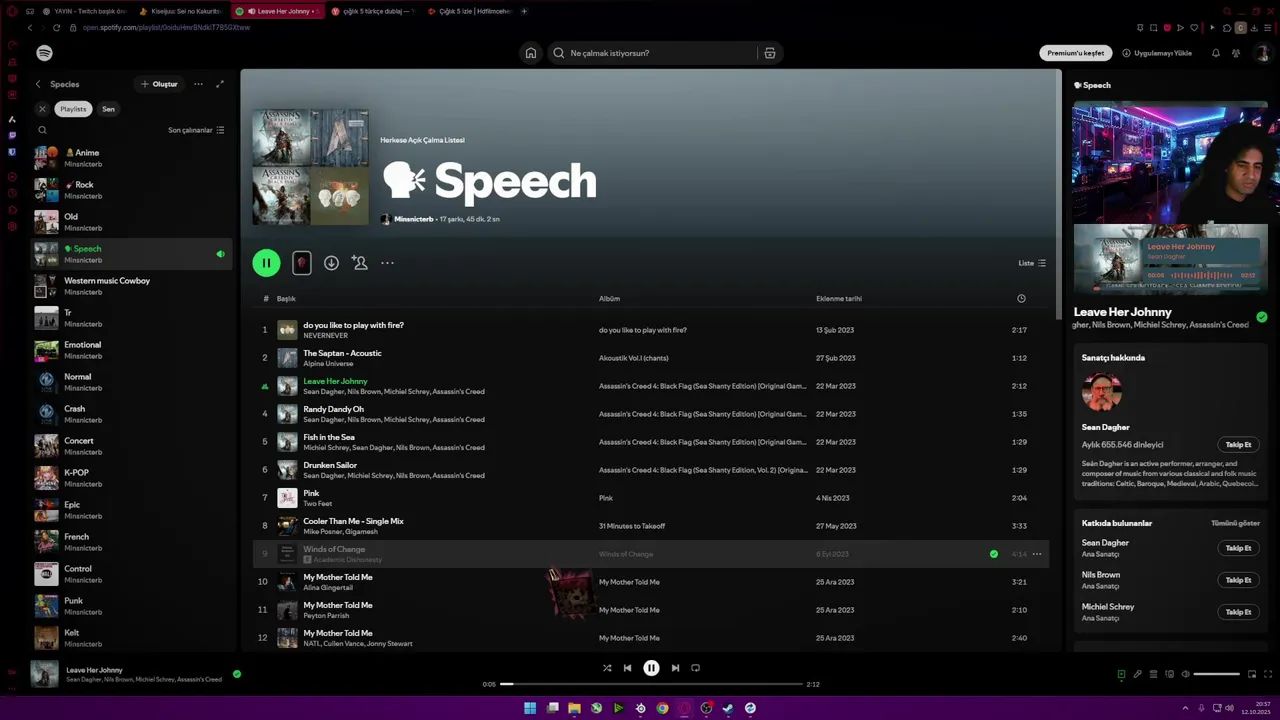This screenshot has height=720, width=1280.
Task: Open mini player icon
Action: [1252, 674]
